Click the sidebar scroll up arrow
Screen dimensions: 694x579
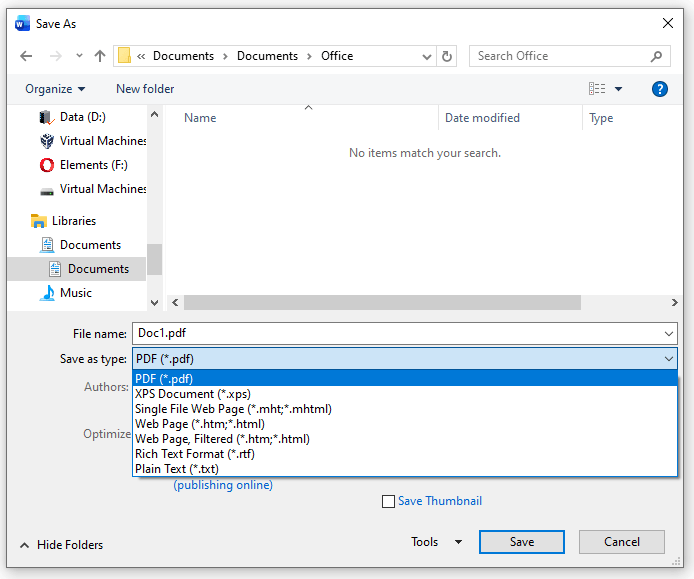[154, 114]
